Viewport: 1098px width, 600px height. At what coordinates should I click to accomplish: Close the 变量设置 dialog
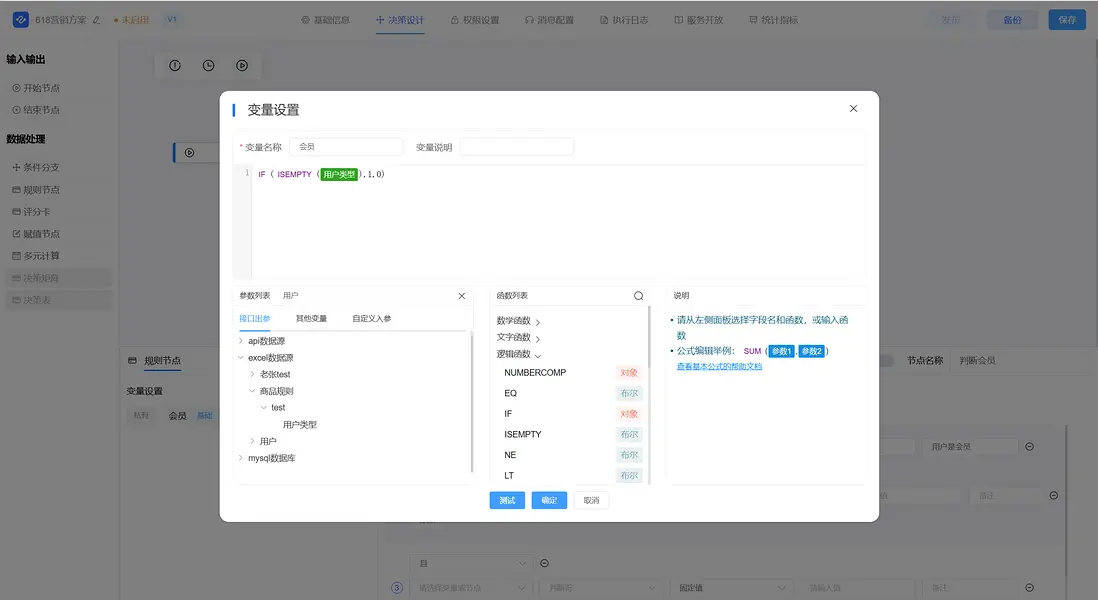(853, 109)
